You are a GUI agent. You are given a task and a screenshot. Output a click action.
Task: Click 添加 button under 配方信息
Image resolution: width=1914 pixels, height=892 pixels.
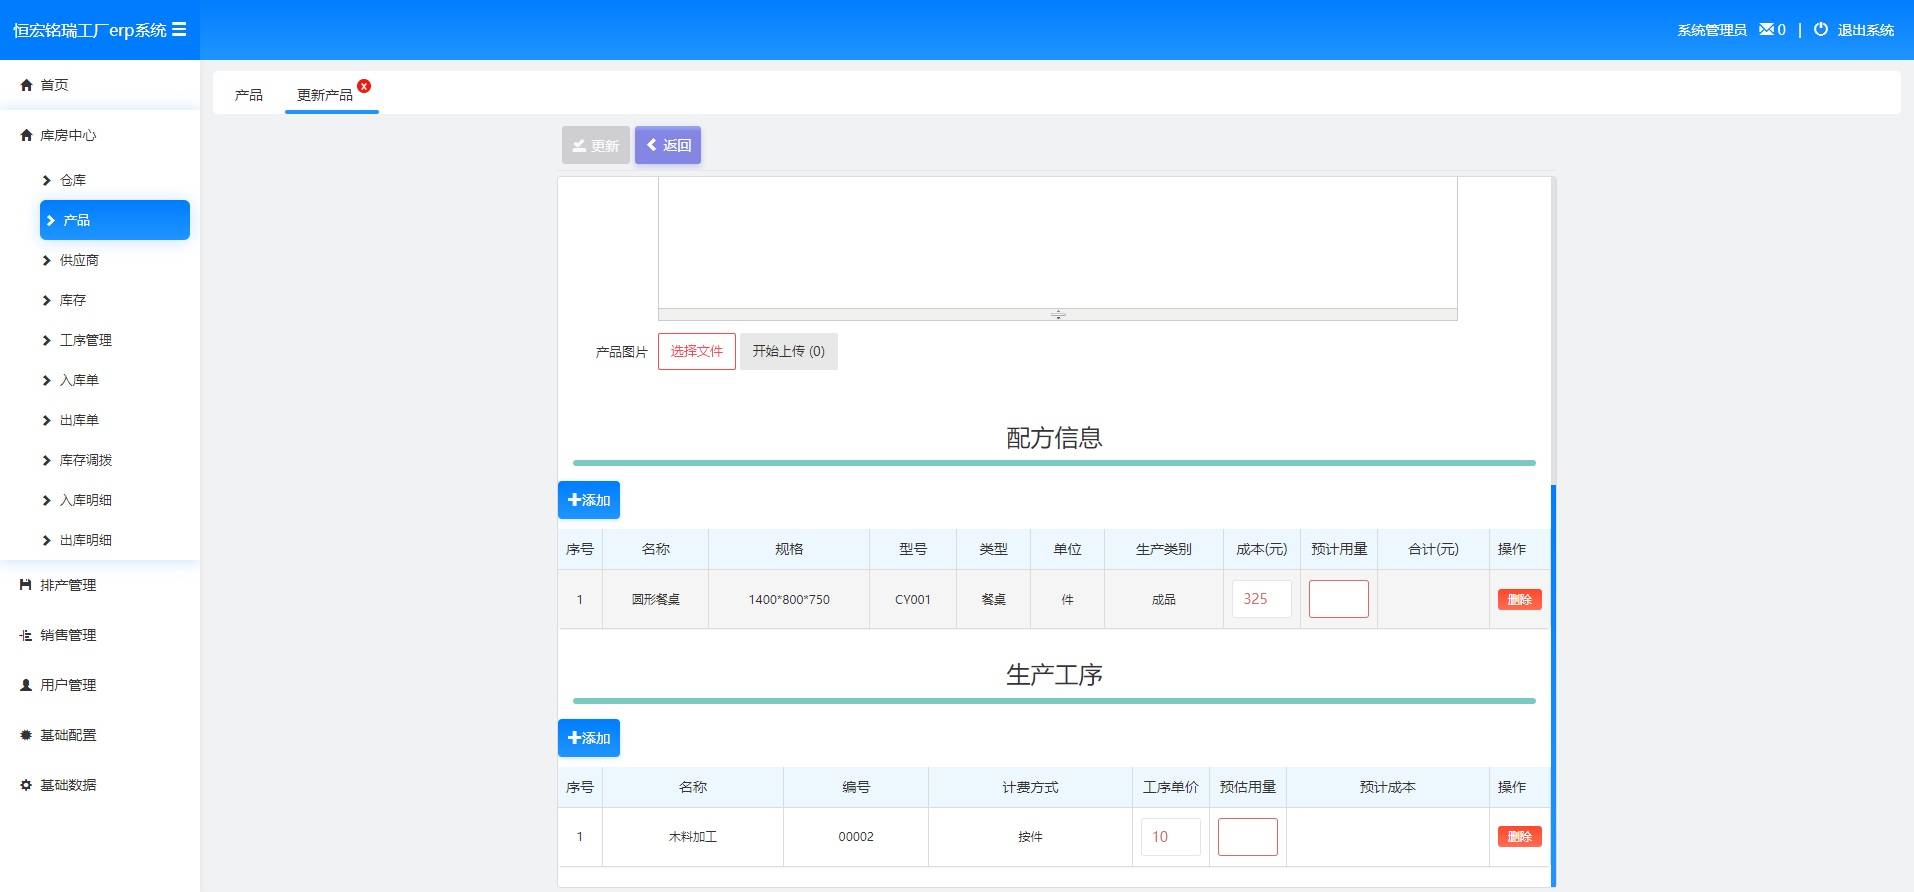[589, 500]
